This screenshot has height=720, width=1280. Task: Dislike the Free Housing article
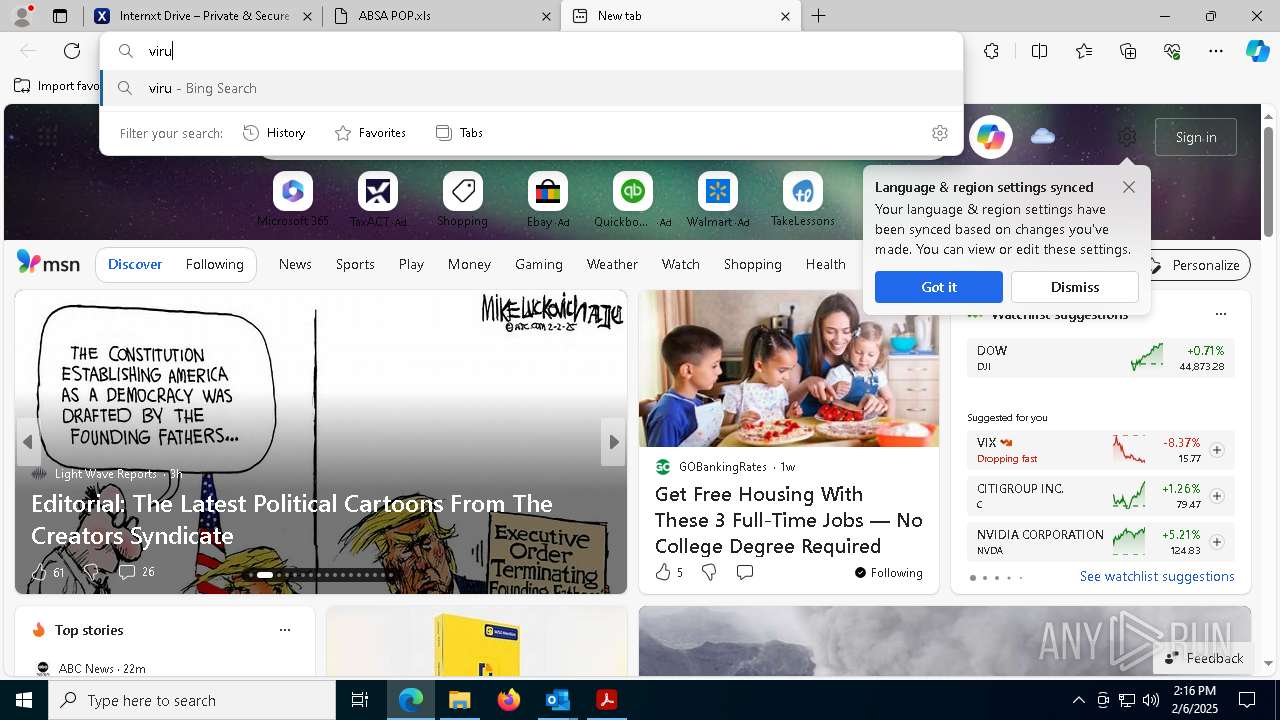coord(709,572)
